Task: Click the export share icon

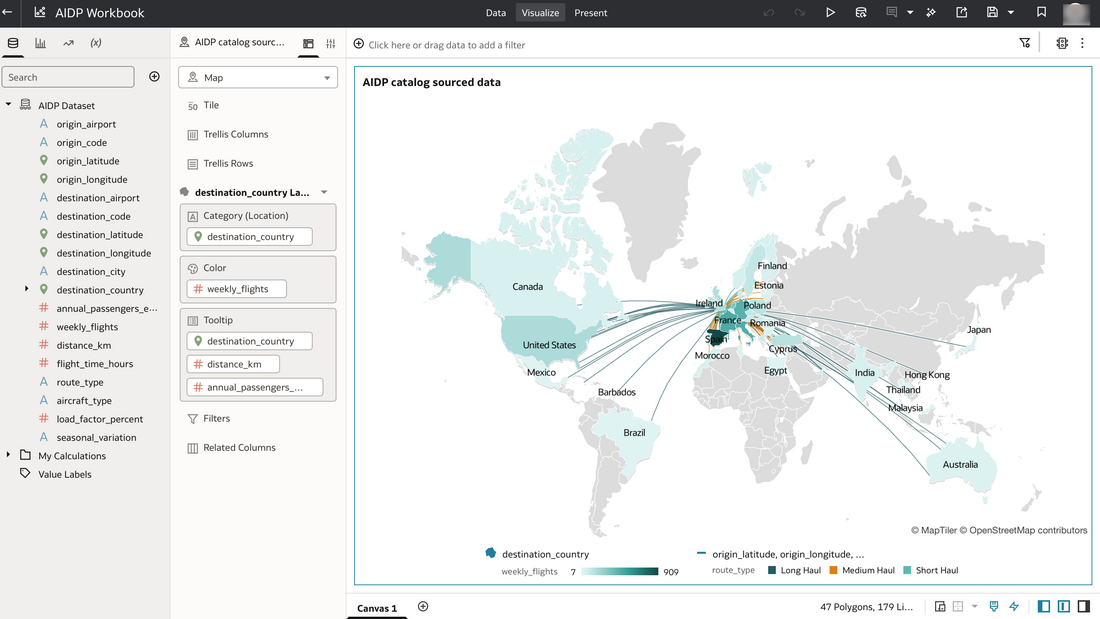Action: (962, 13)
